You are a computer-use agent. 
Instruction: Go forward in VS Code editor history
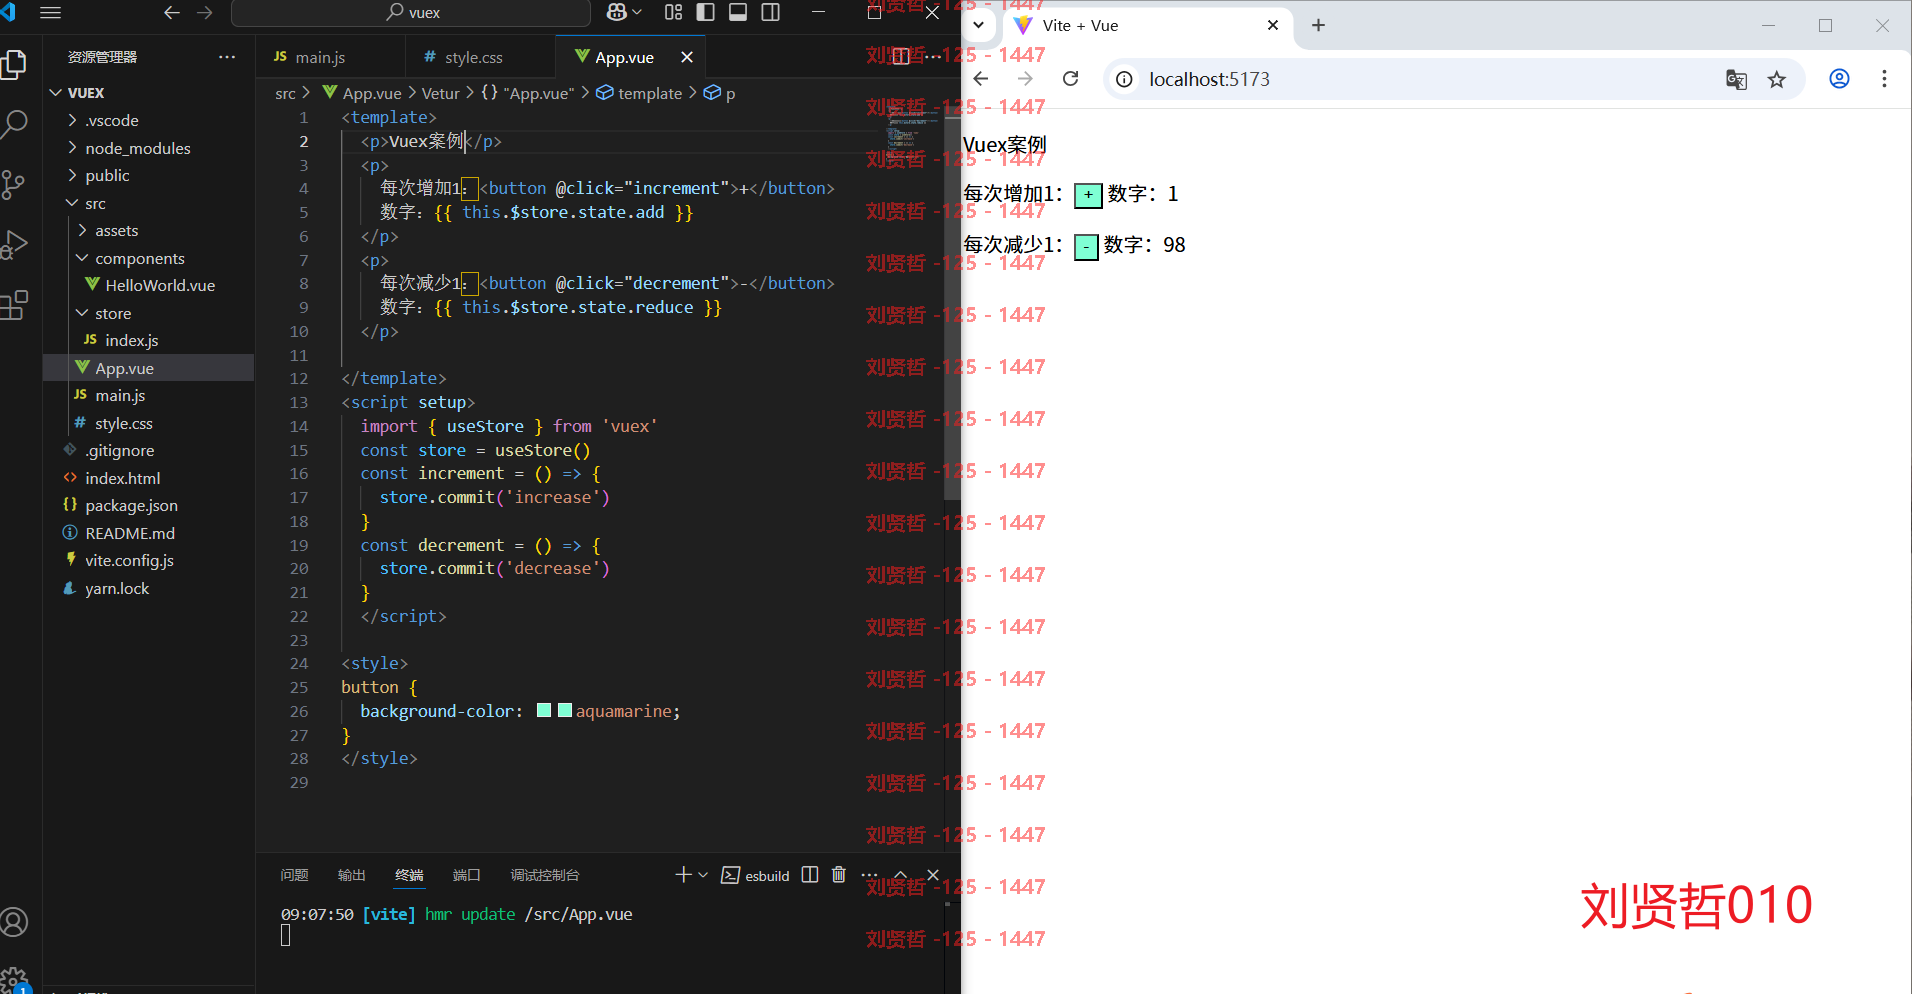point(205,12)
